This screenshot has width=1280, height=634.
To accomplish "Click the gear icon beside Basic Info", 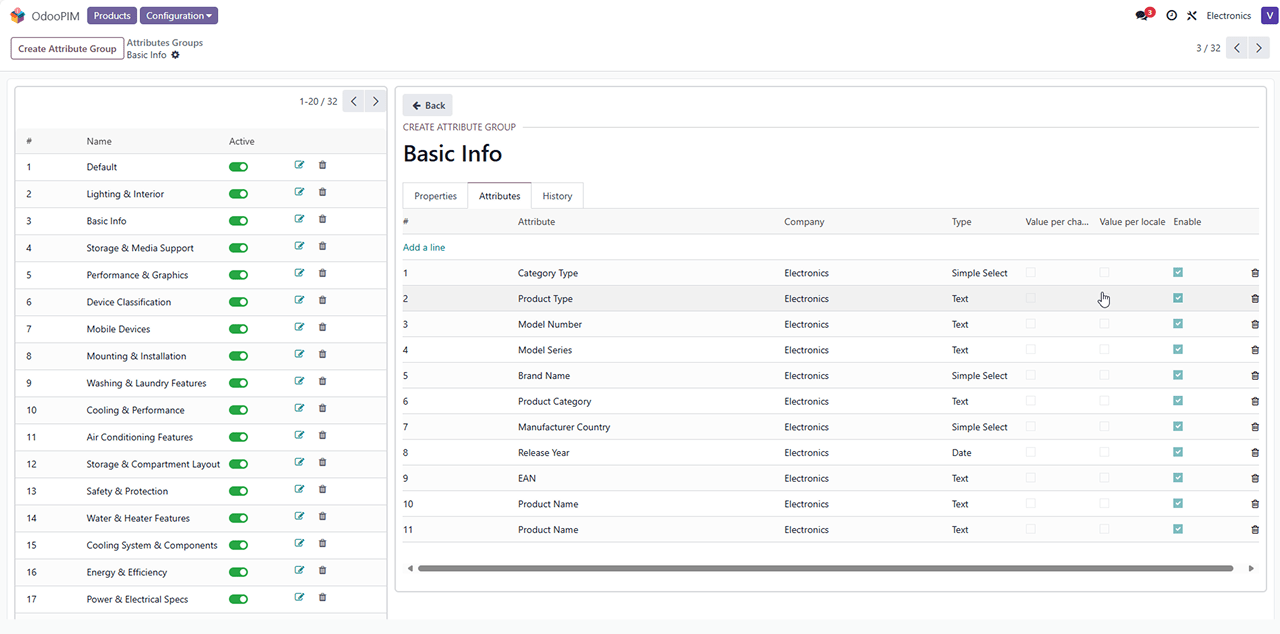I will pos(176,55).
